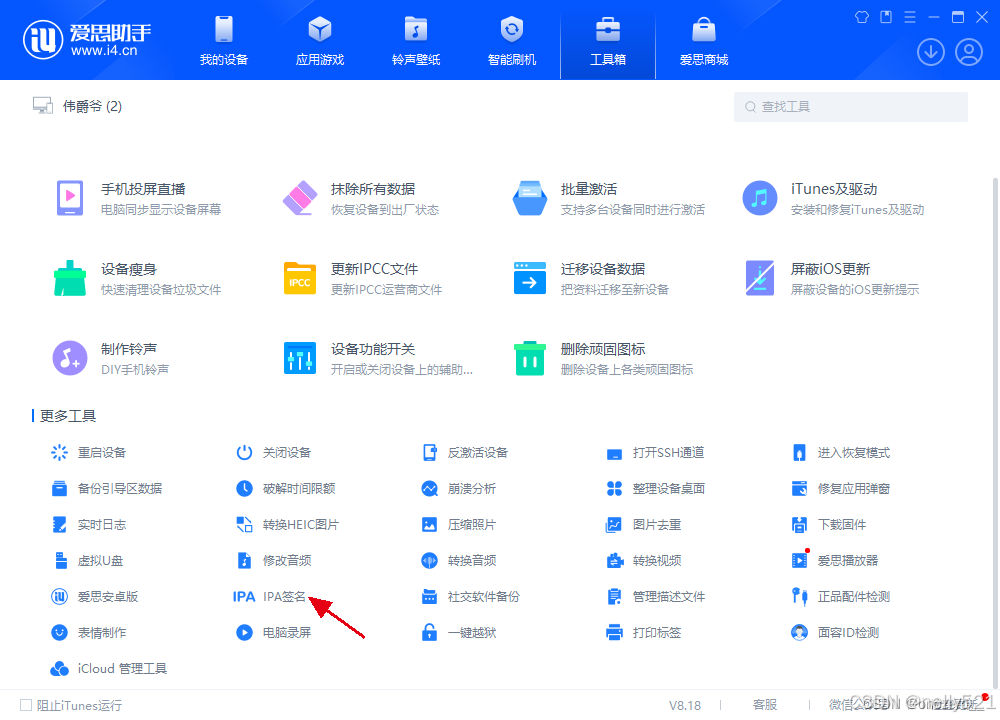Viewport: 1000px width, 720px height.
Task: Launch 制作铃声 tool
Action: coord(112,358)
